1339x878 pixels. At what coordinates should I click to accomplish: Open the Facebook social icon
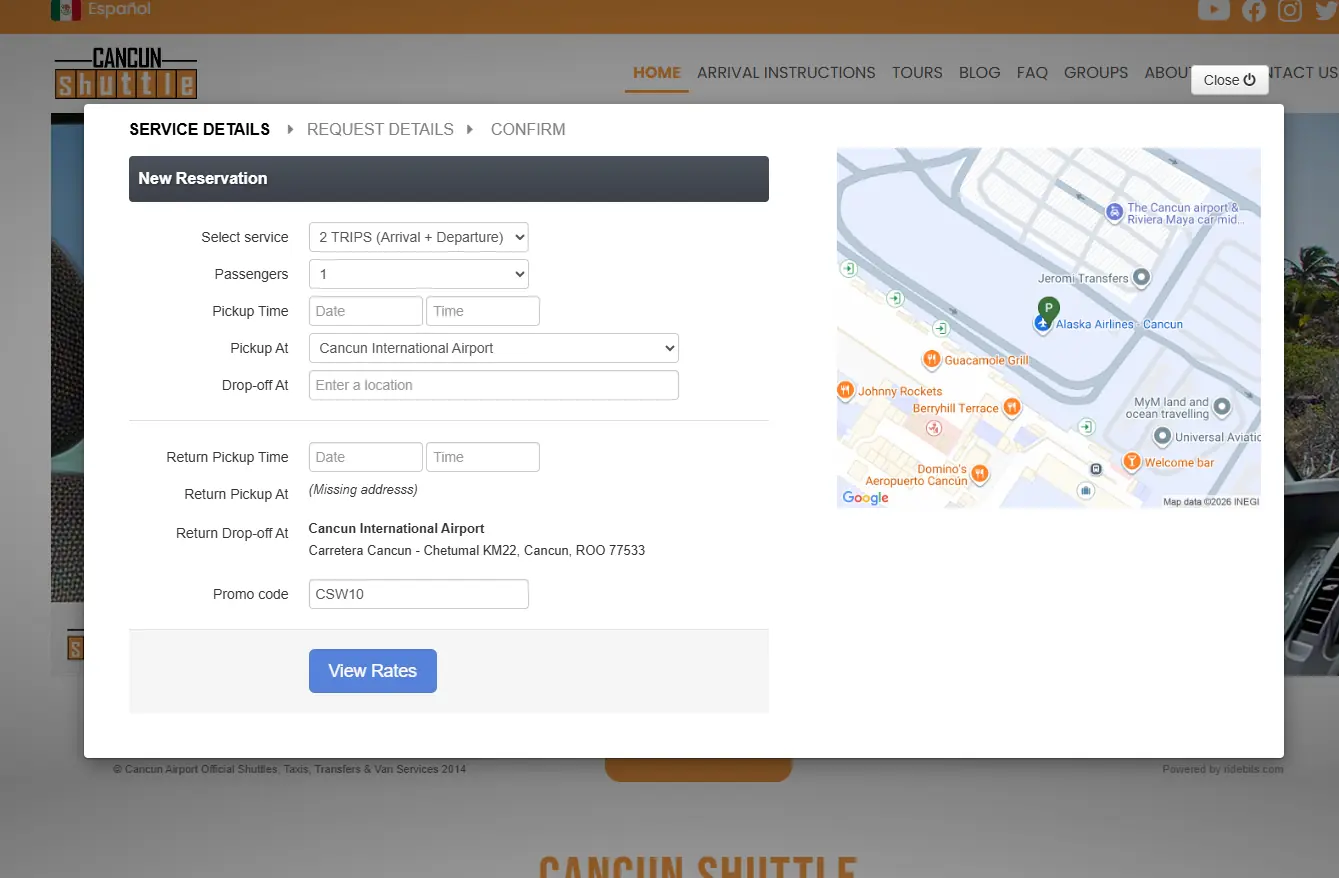pos(1253,10)
